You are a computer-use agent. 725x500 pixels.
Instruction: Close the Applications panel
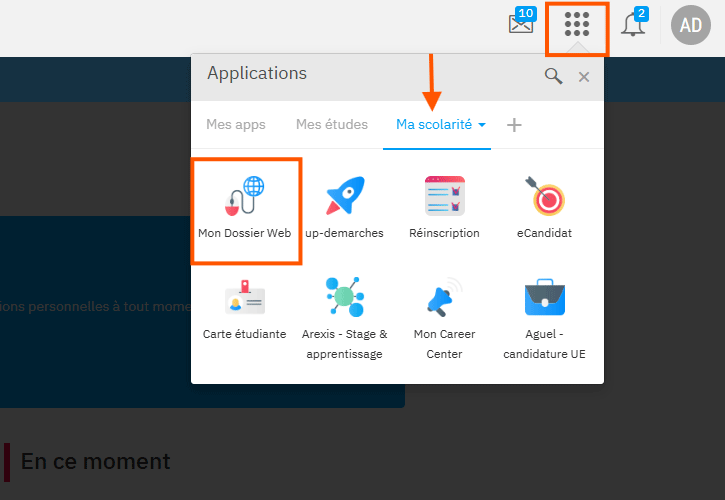click(584, 77)
